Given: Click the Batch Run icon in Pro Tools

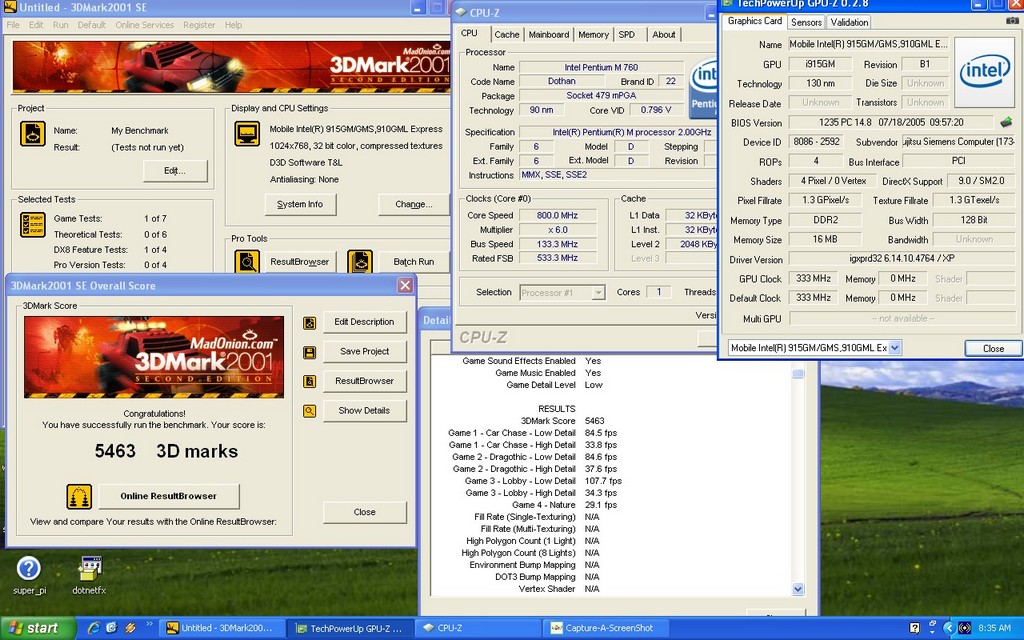Looking at the screenshot, I should tap(360, 262).
